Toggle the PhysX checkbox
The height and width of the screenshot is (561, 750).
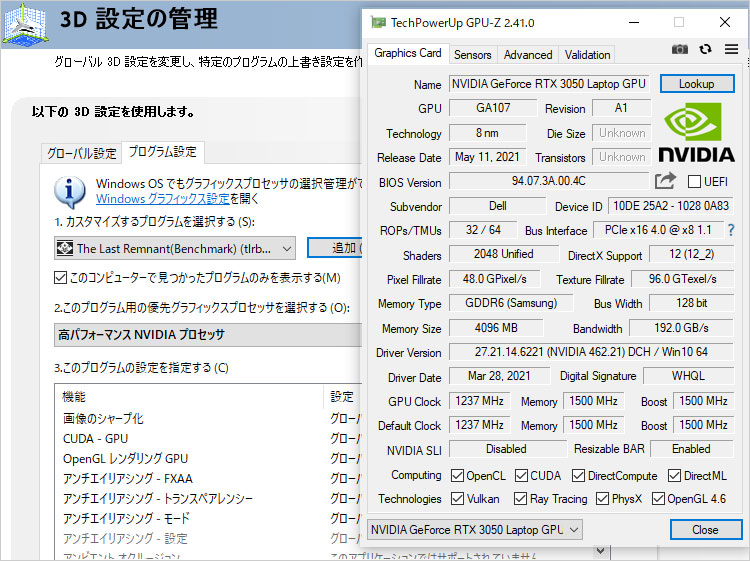(x=603, y=499)
